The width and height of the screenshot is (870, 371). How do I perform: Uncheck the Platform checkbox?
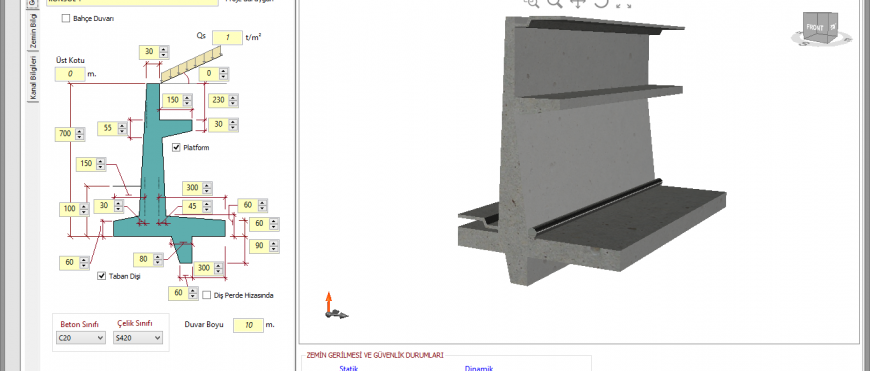click(176, 148)
